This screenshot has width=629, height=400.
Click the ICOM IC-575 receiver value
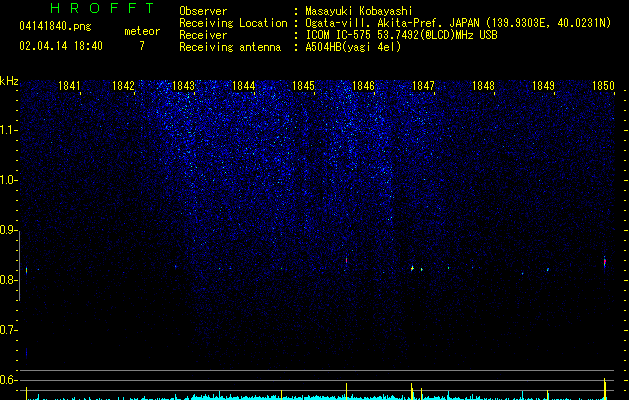401,35
